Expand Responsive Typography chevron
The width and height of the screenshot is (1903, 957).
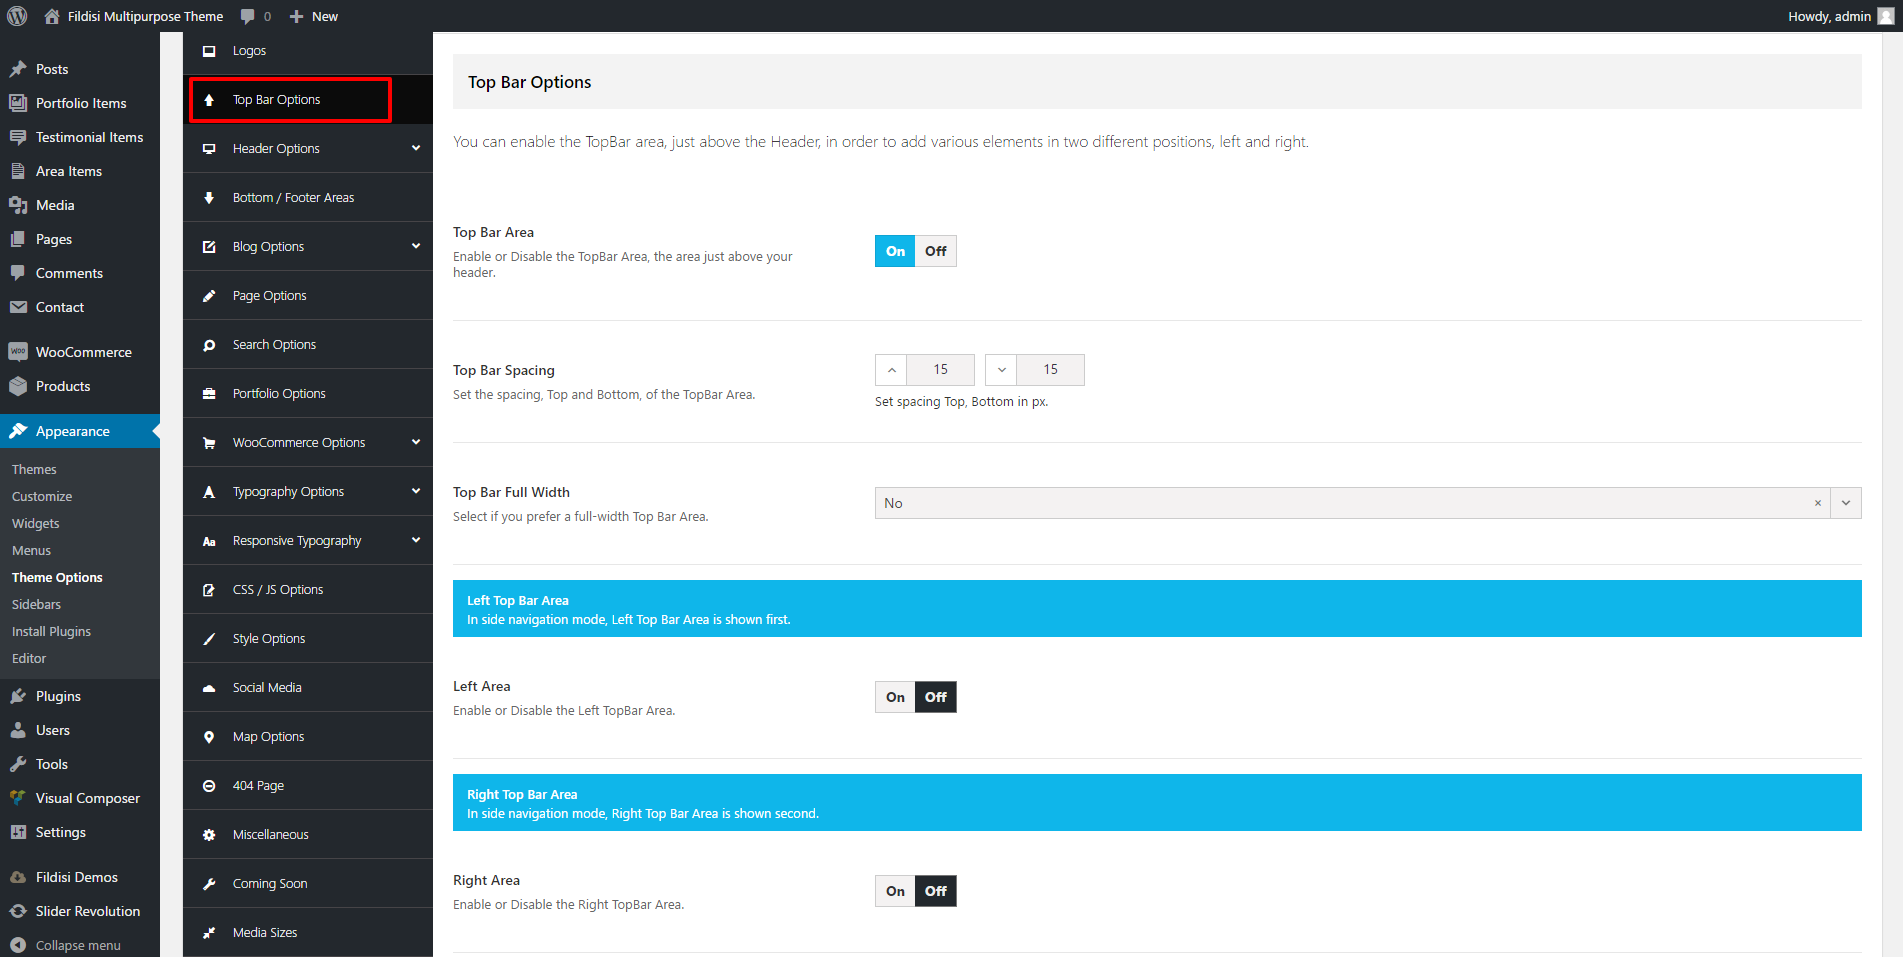pos(416,540)
